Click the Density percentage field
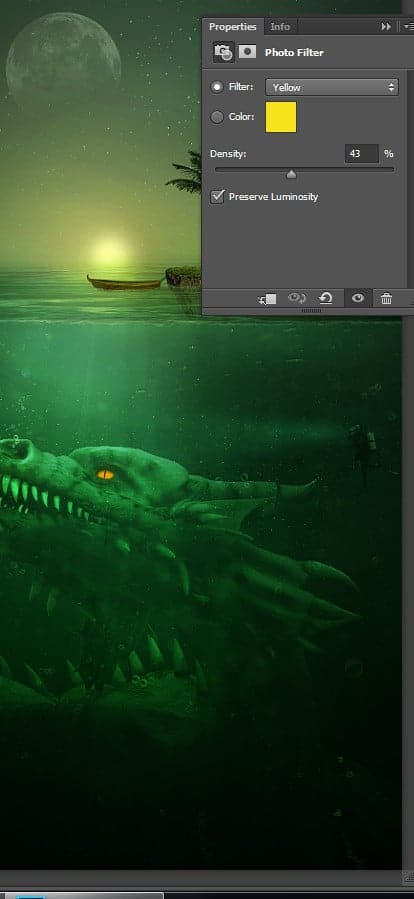The height and width of the screenshot is (899, 414). coord(361,154)
